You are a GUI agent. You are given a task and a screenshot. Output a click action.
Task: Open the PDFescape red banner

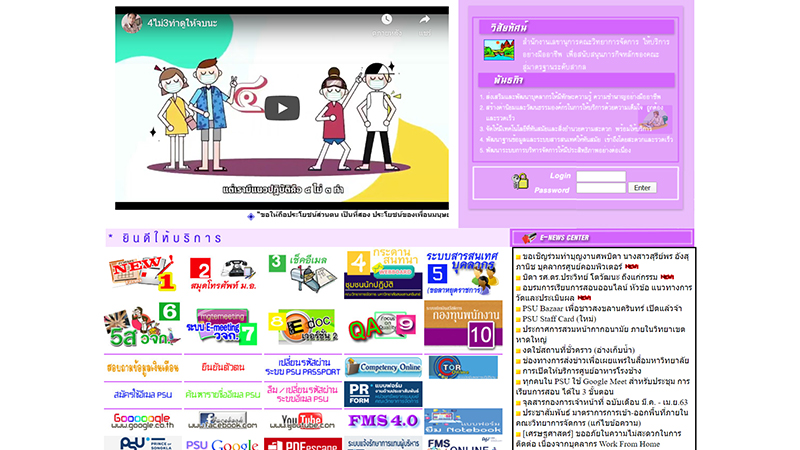(x=303, y=444)
